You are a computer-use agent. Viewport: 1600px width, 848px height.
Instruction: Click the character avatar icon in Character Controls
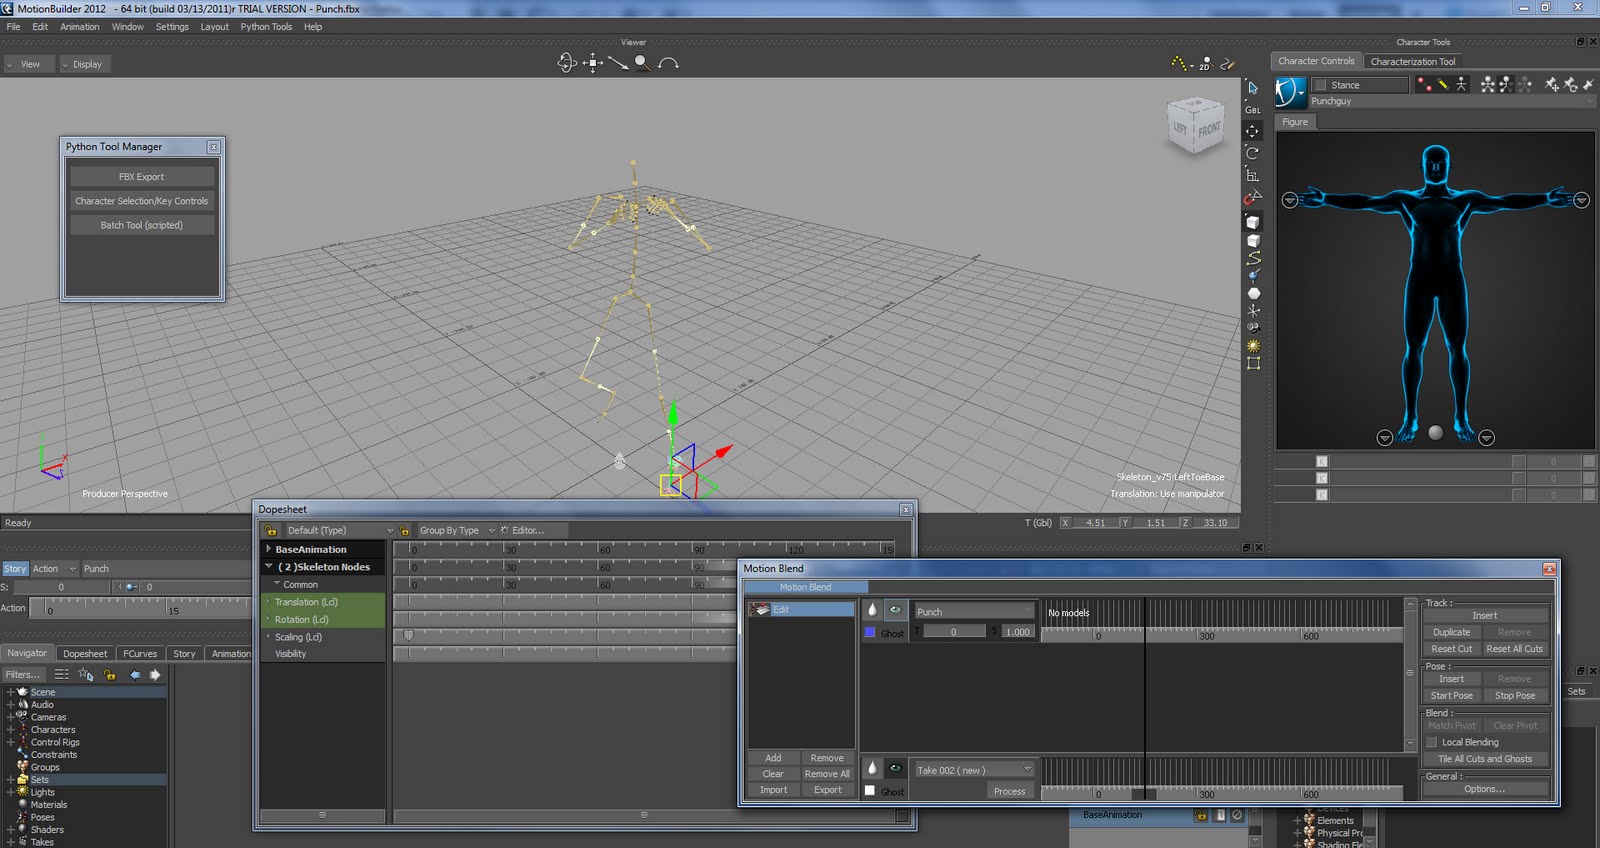pyautogui.click(x=1290, y=93)
